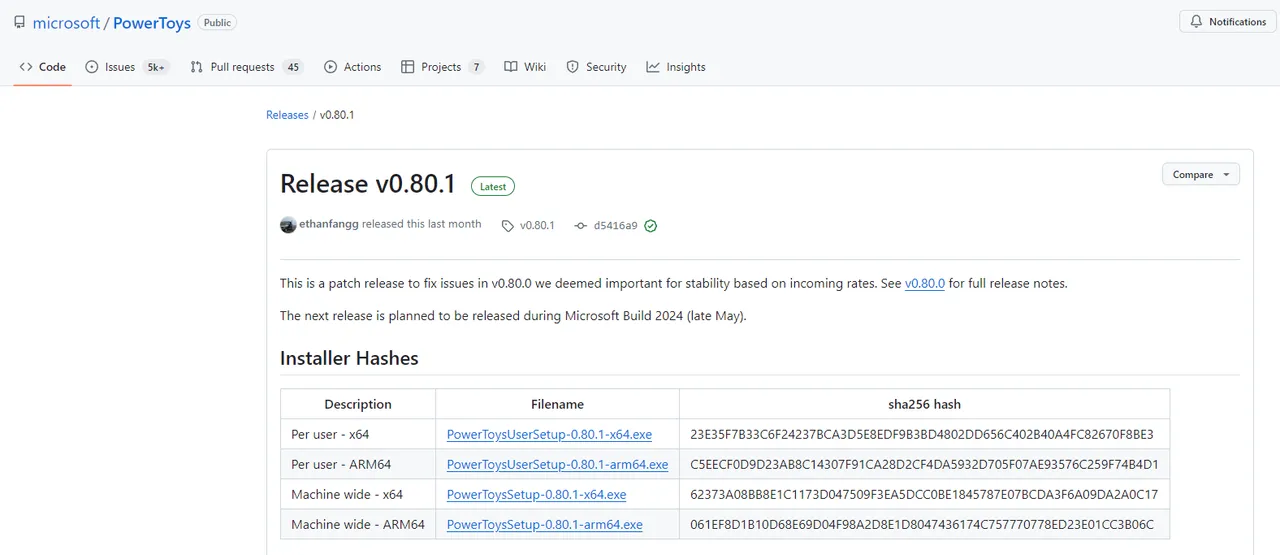Download PowerToysUserSetup-0.80.1-arm64.exe
Viewport: 1280px width, 555px height.
tap(557, 465)
